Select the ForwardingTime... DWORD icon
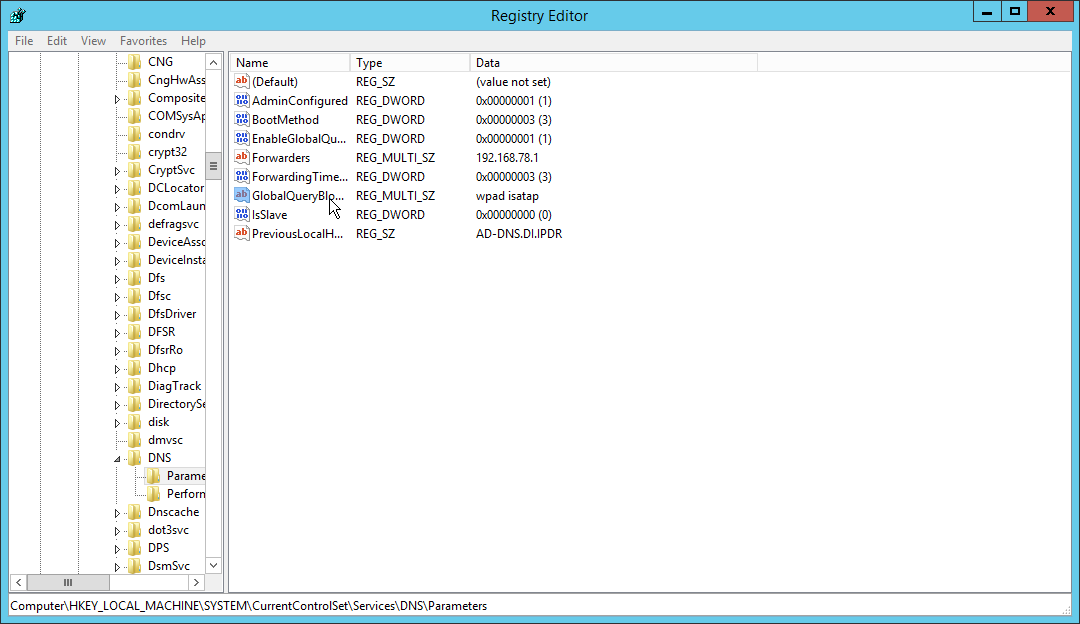The height and width of the screenshot is (624, 1080). (241, 176)
